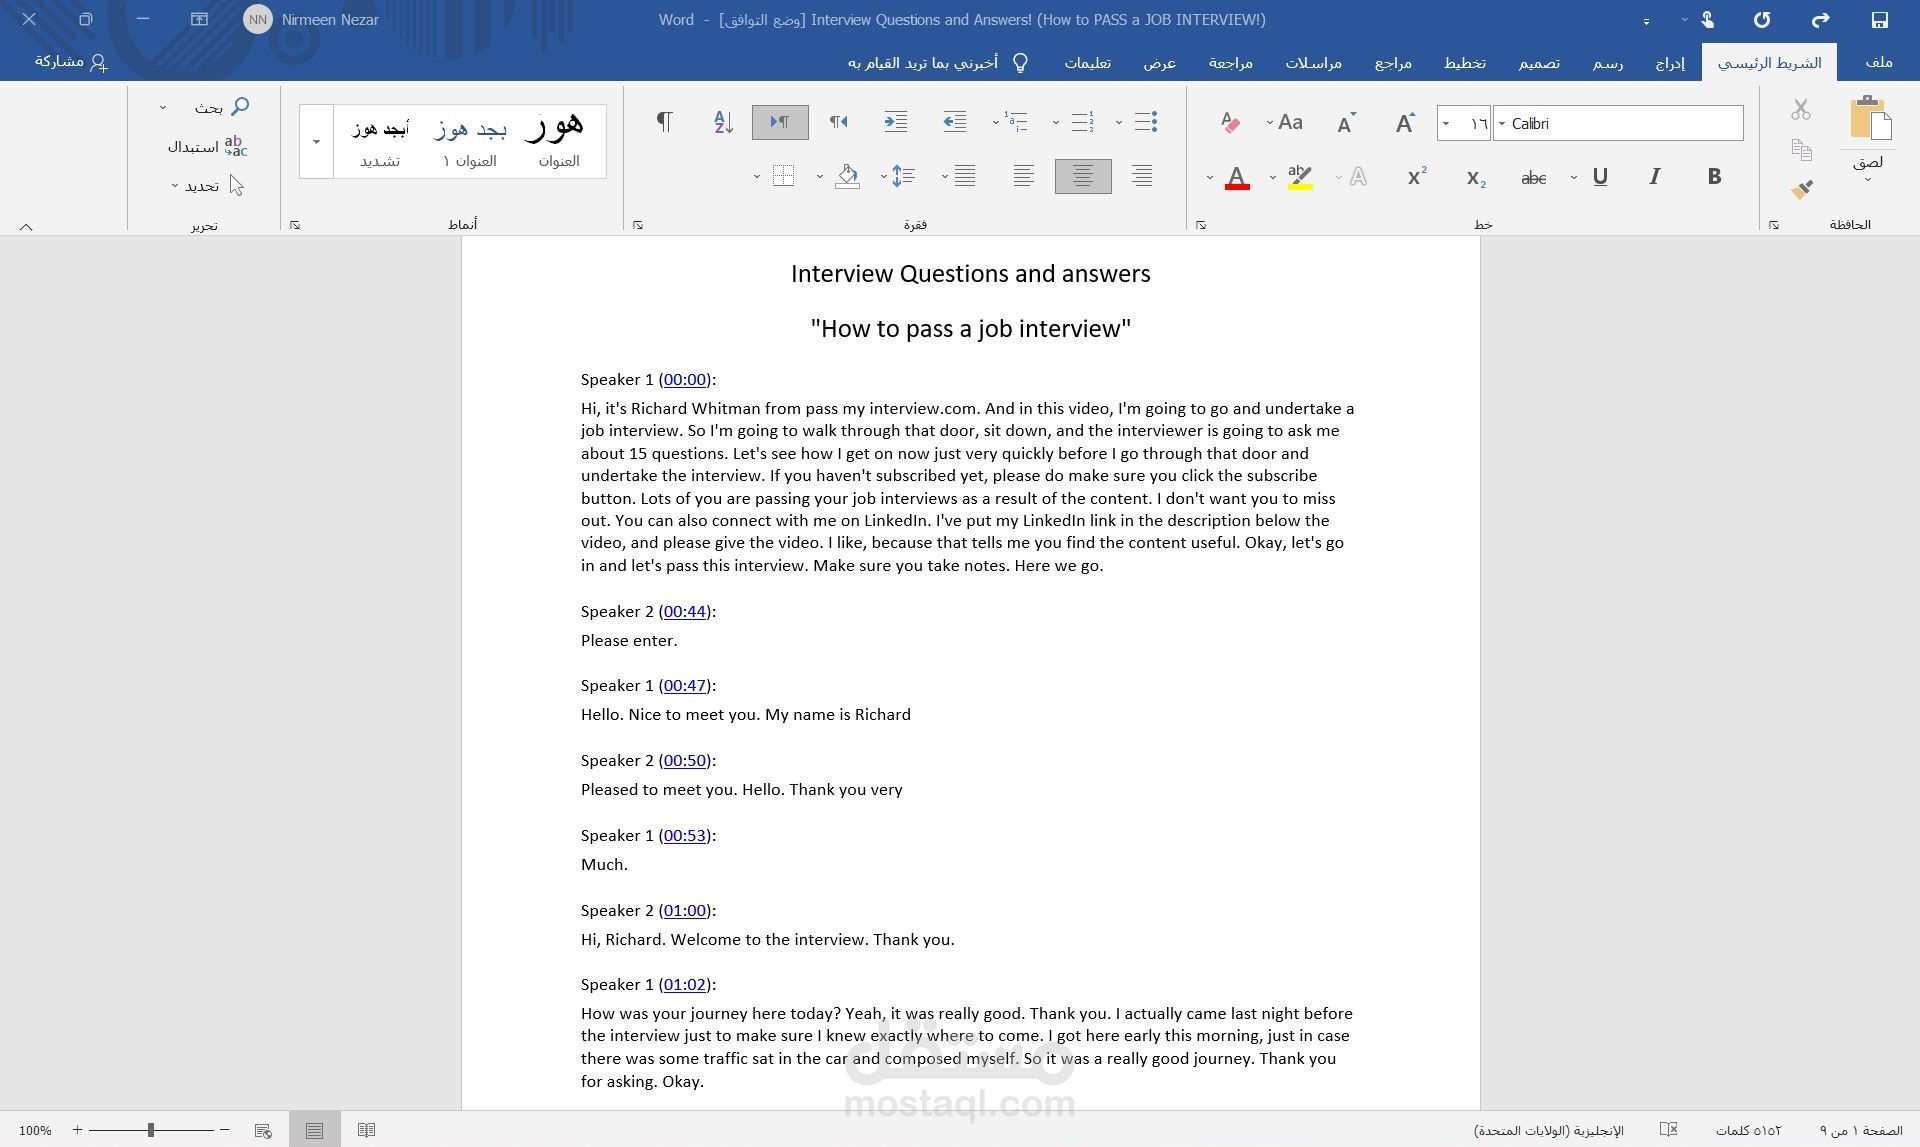Open the 00:00 timestamp link
The image size is (1920, 1147).
tap(685, 380)
